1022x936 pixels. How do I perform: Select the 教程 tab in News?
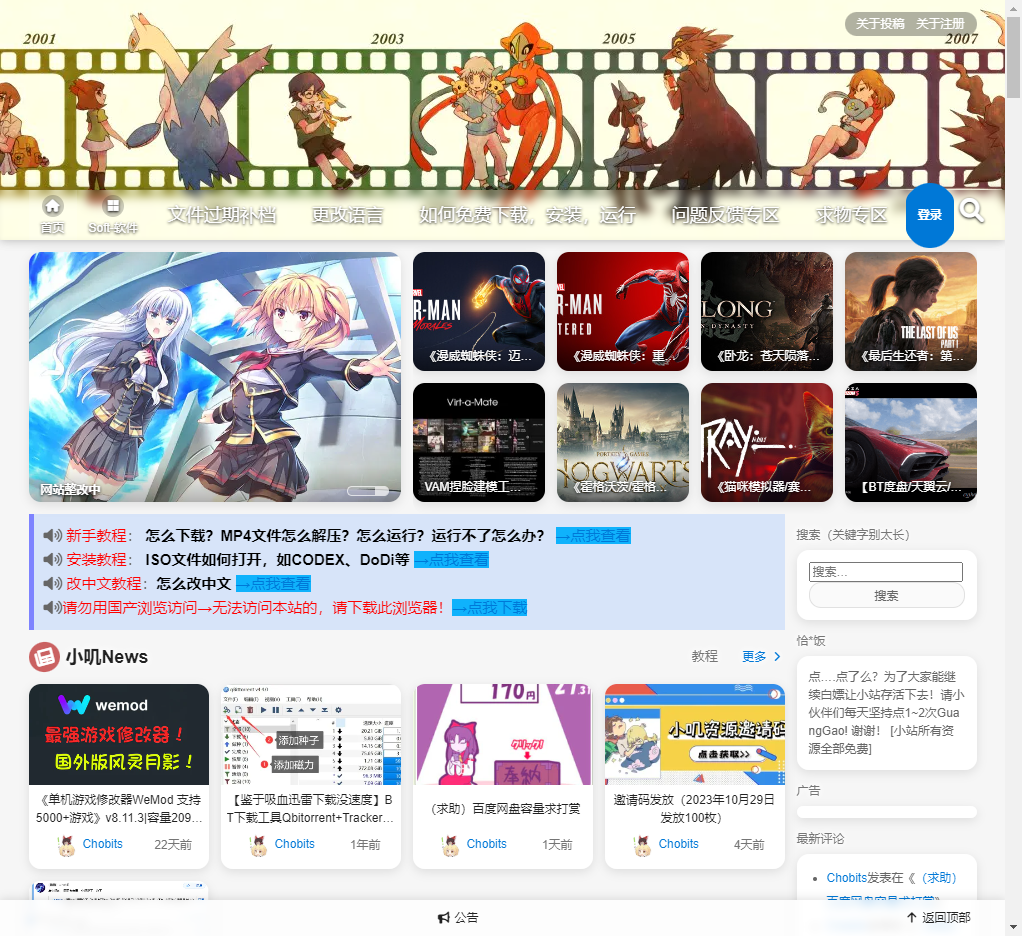[x=705, y=656]
